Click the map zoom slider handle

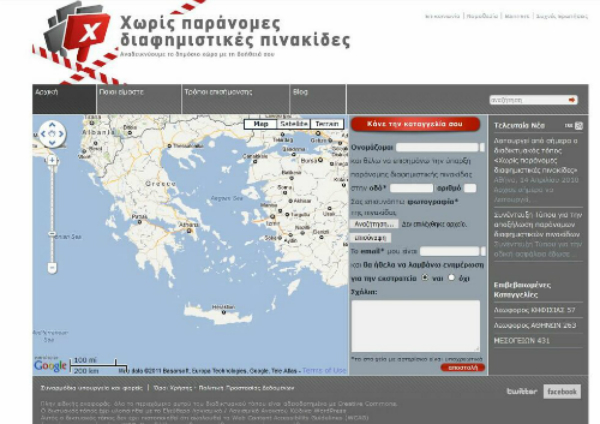pyautogui.click(x=52, y=234)
